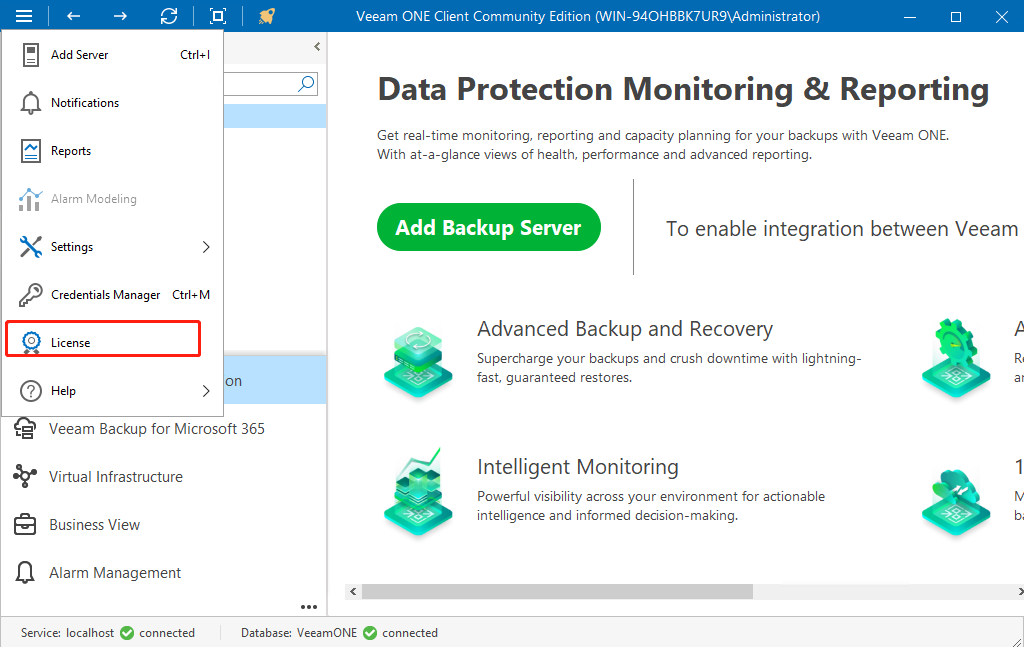The height and width of the screenshot is (647, 1024).
Task: Click the rocket What's New icon
Action: (266, 15)
